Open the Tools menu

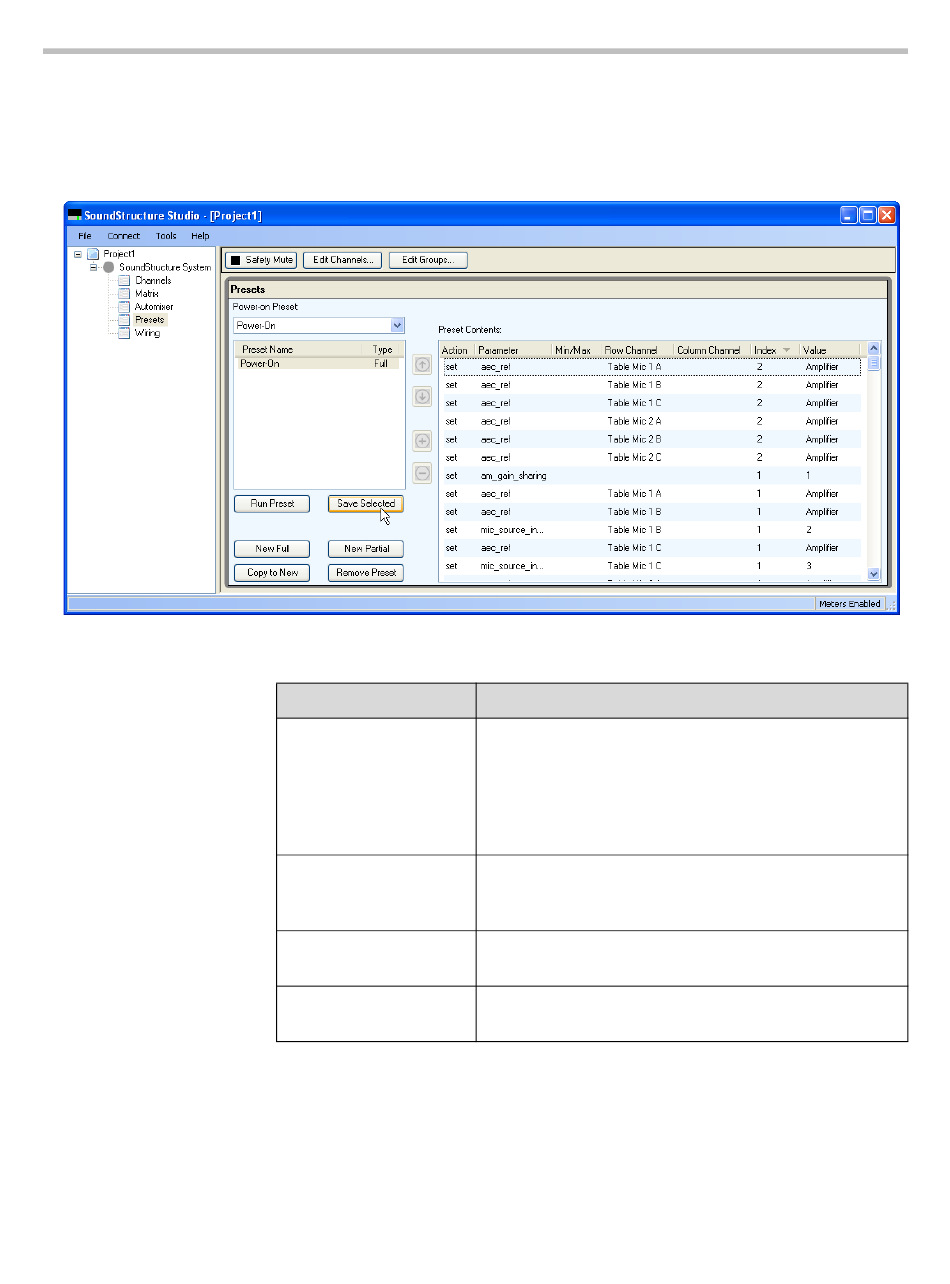pyautogui.click(x=166, y=236)
